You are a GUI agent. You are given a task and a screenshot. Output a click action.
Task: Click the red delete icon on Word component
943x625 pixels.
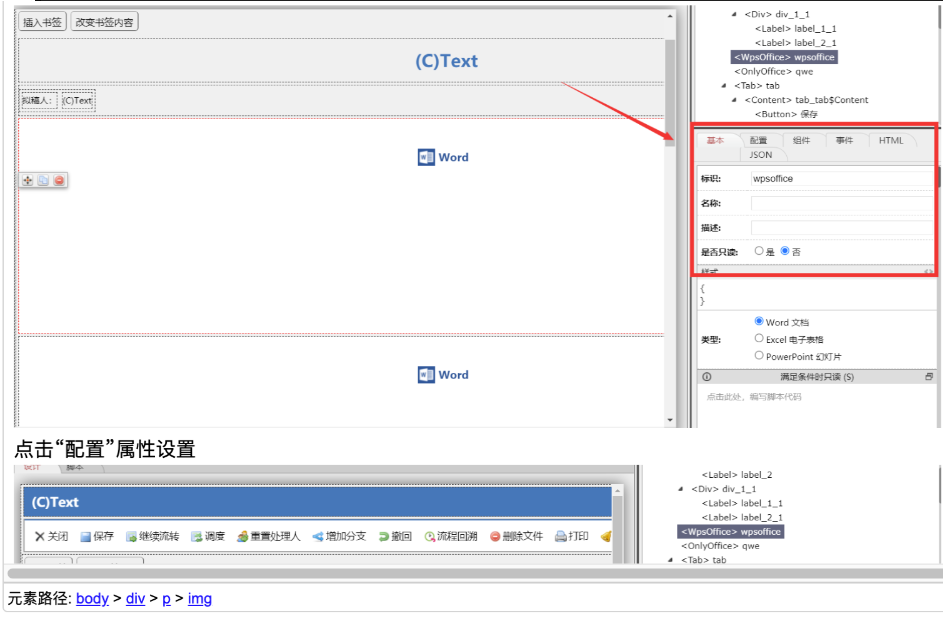[59, 180]
